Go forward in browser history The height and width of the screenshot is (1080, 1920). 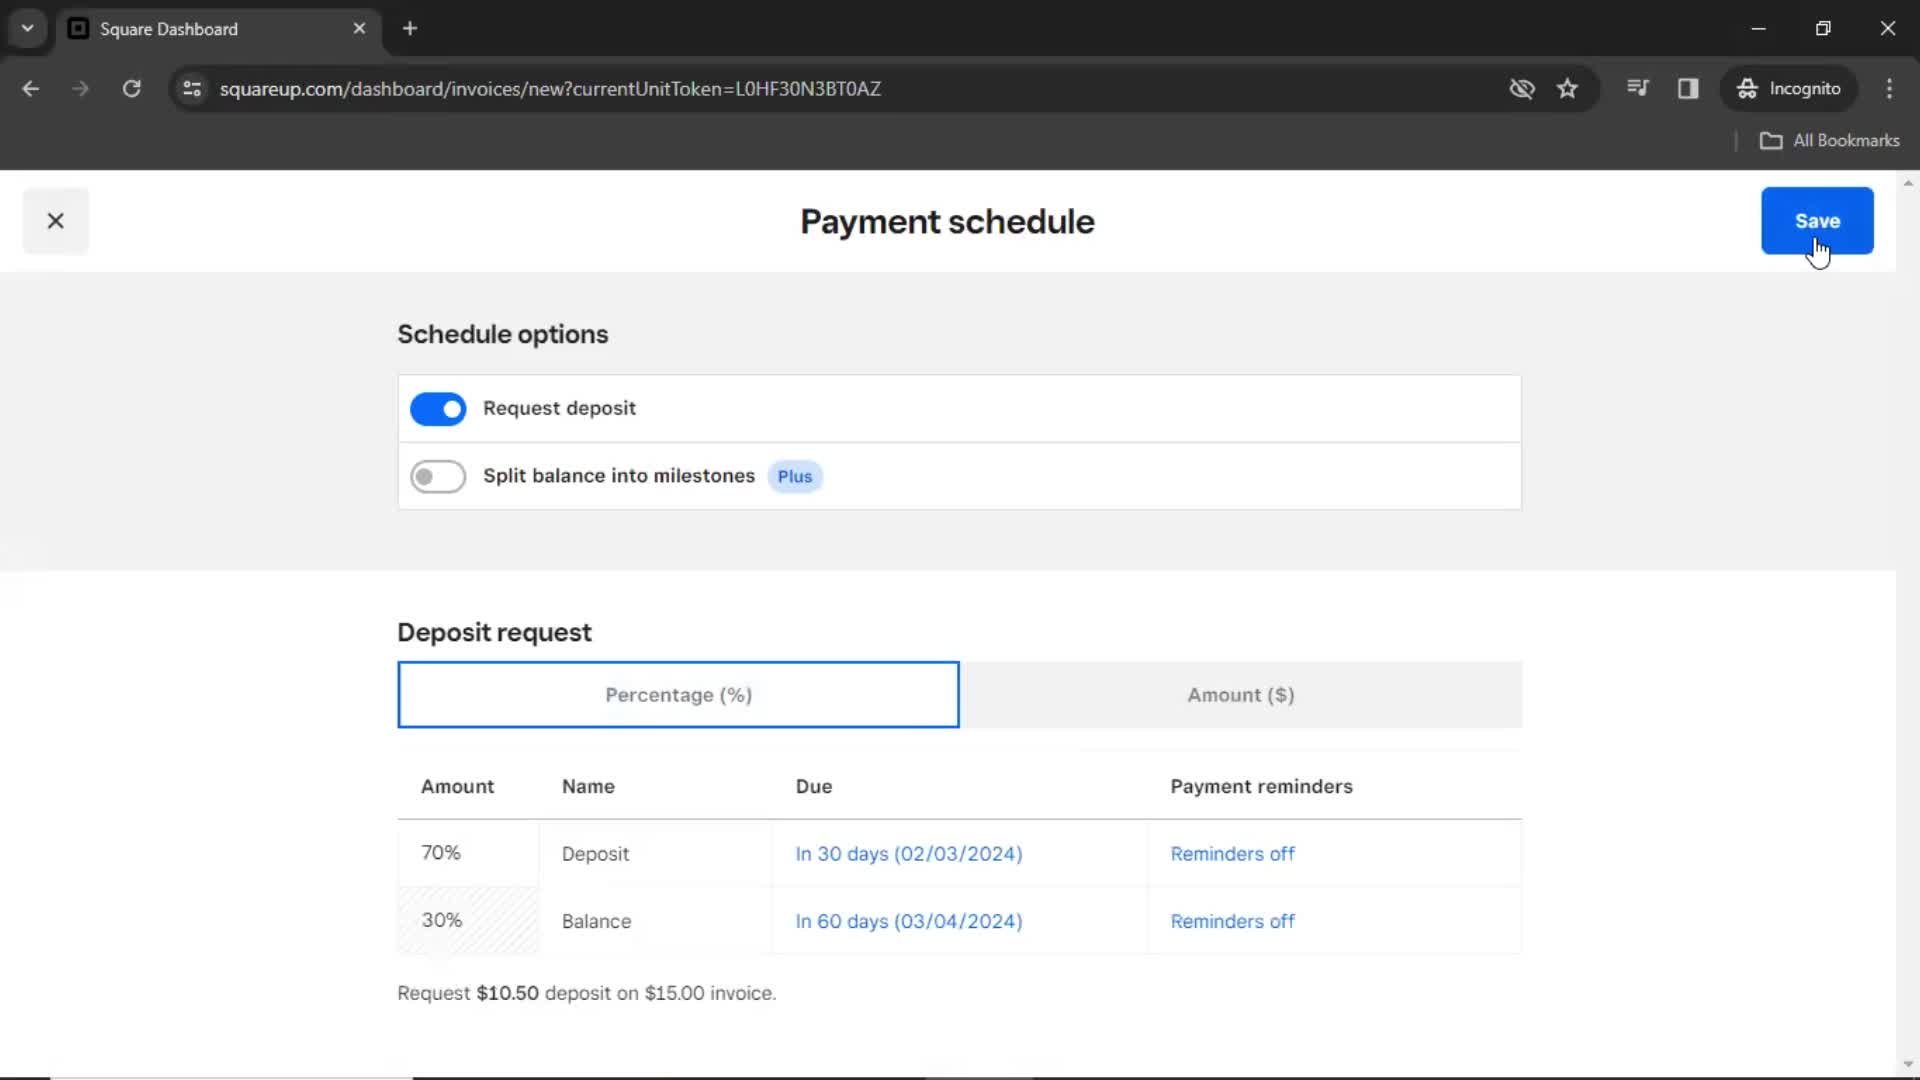point(80,89)
